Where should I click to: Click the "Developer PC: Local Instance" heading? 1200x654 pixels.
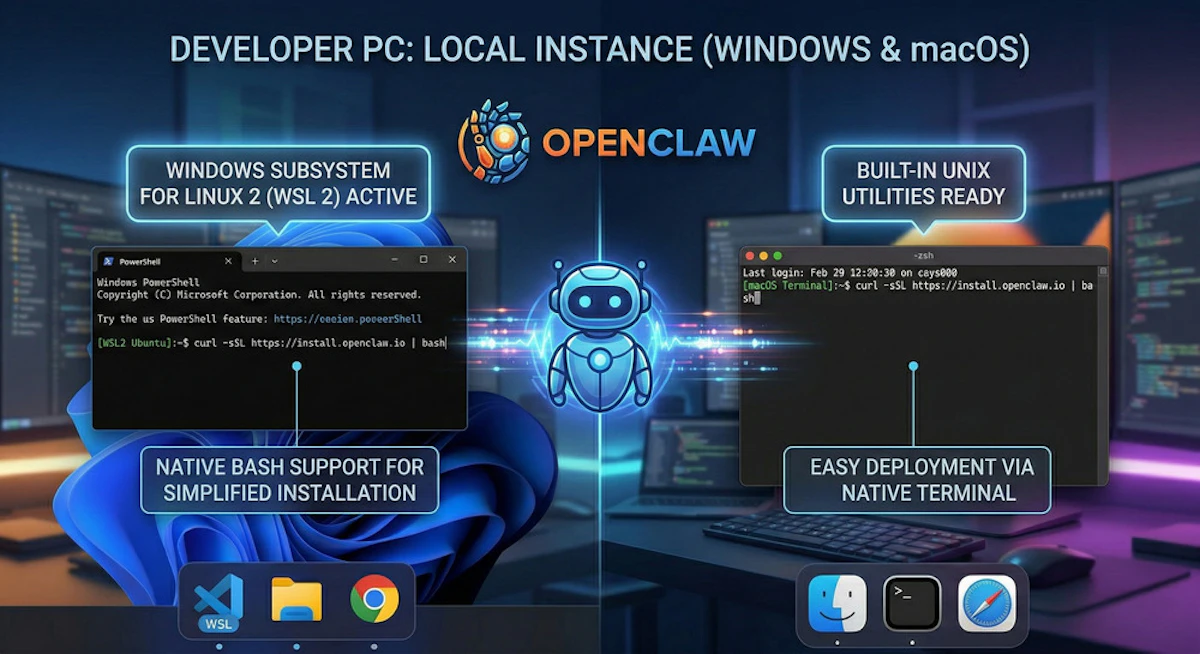click(x=600, y=51)
